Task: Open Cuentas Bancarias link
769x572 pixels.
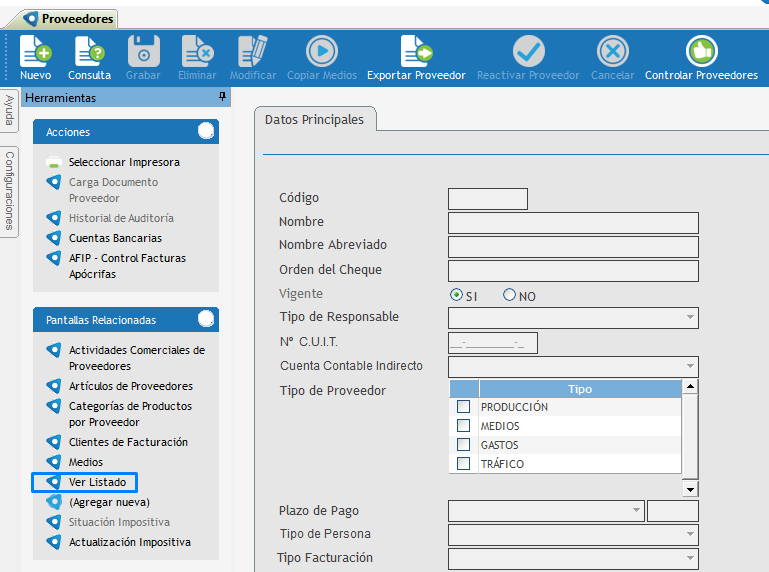Action: (115, 238)
